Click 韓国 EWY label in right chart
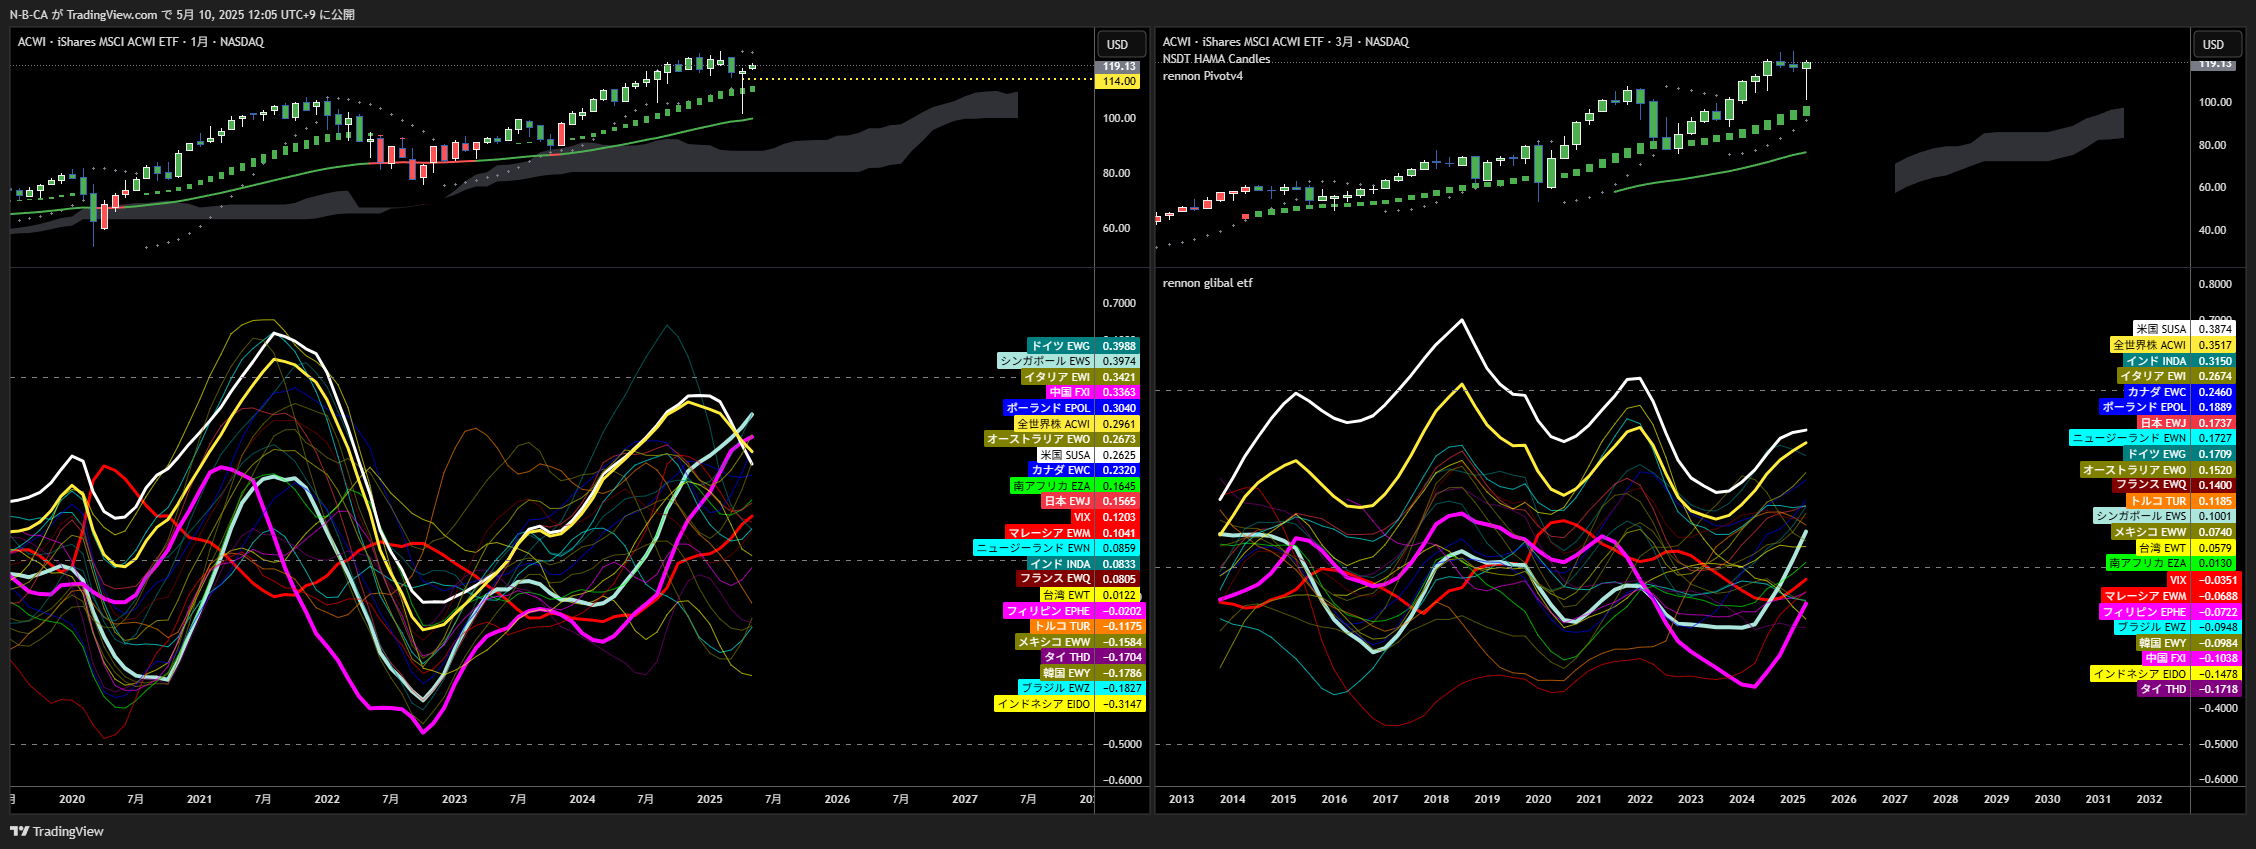 (x=2163, y=643)
